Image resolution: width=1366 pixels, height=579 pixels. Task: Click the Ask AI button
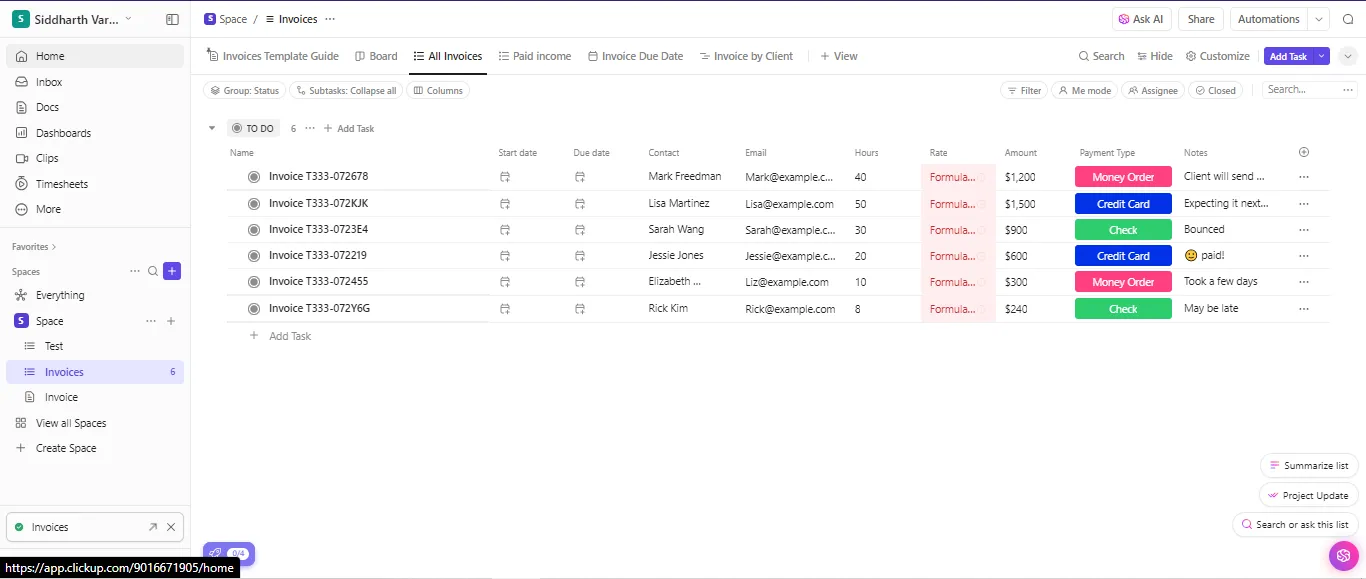pyautogui.click(x=1141, y=19)
